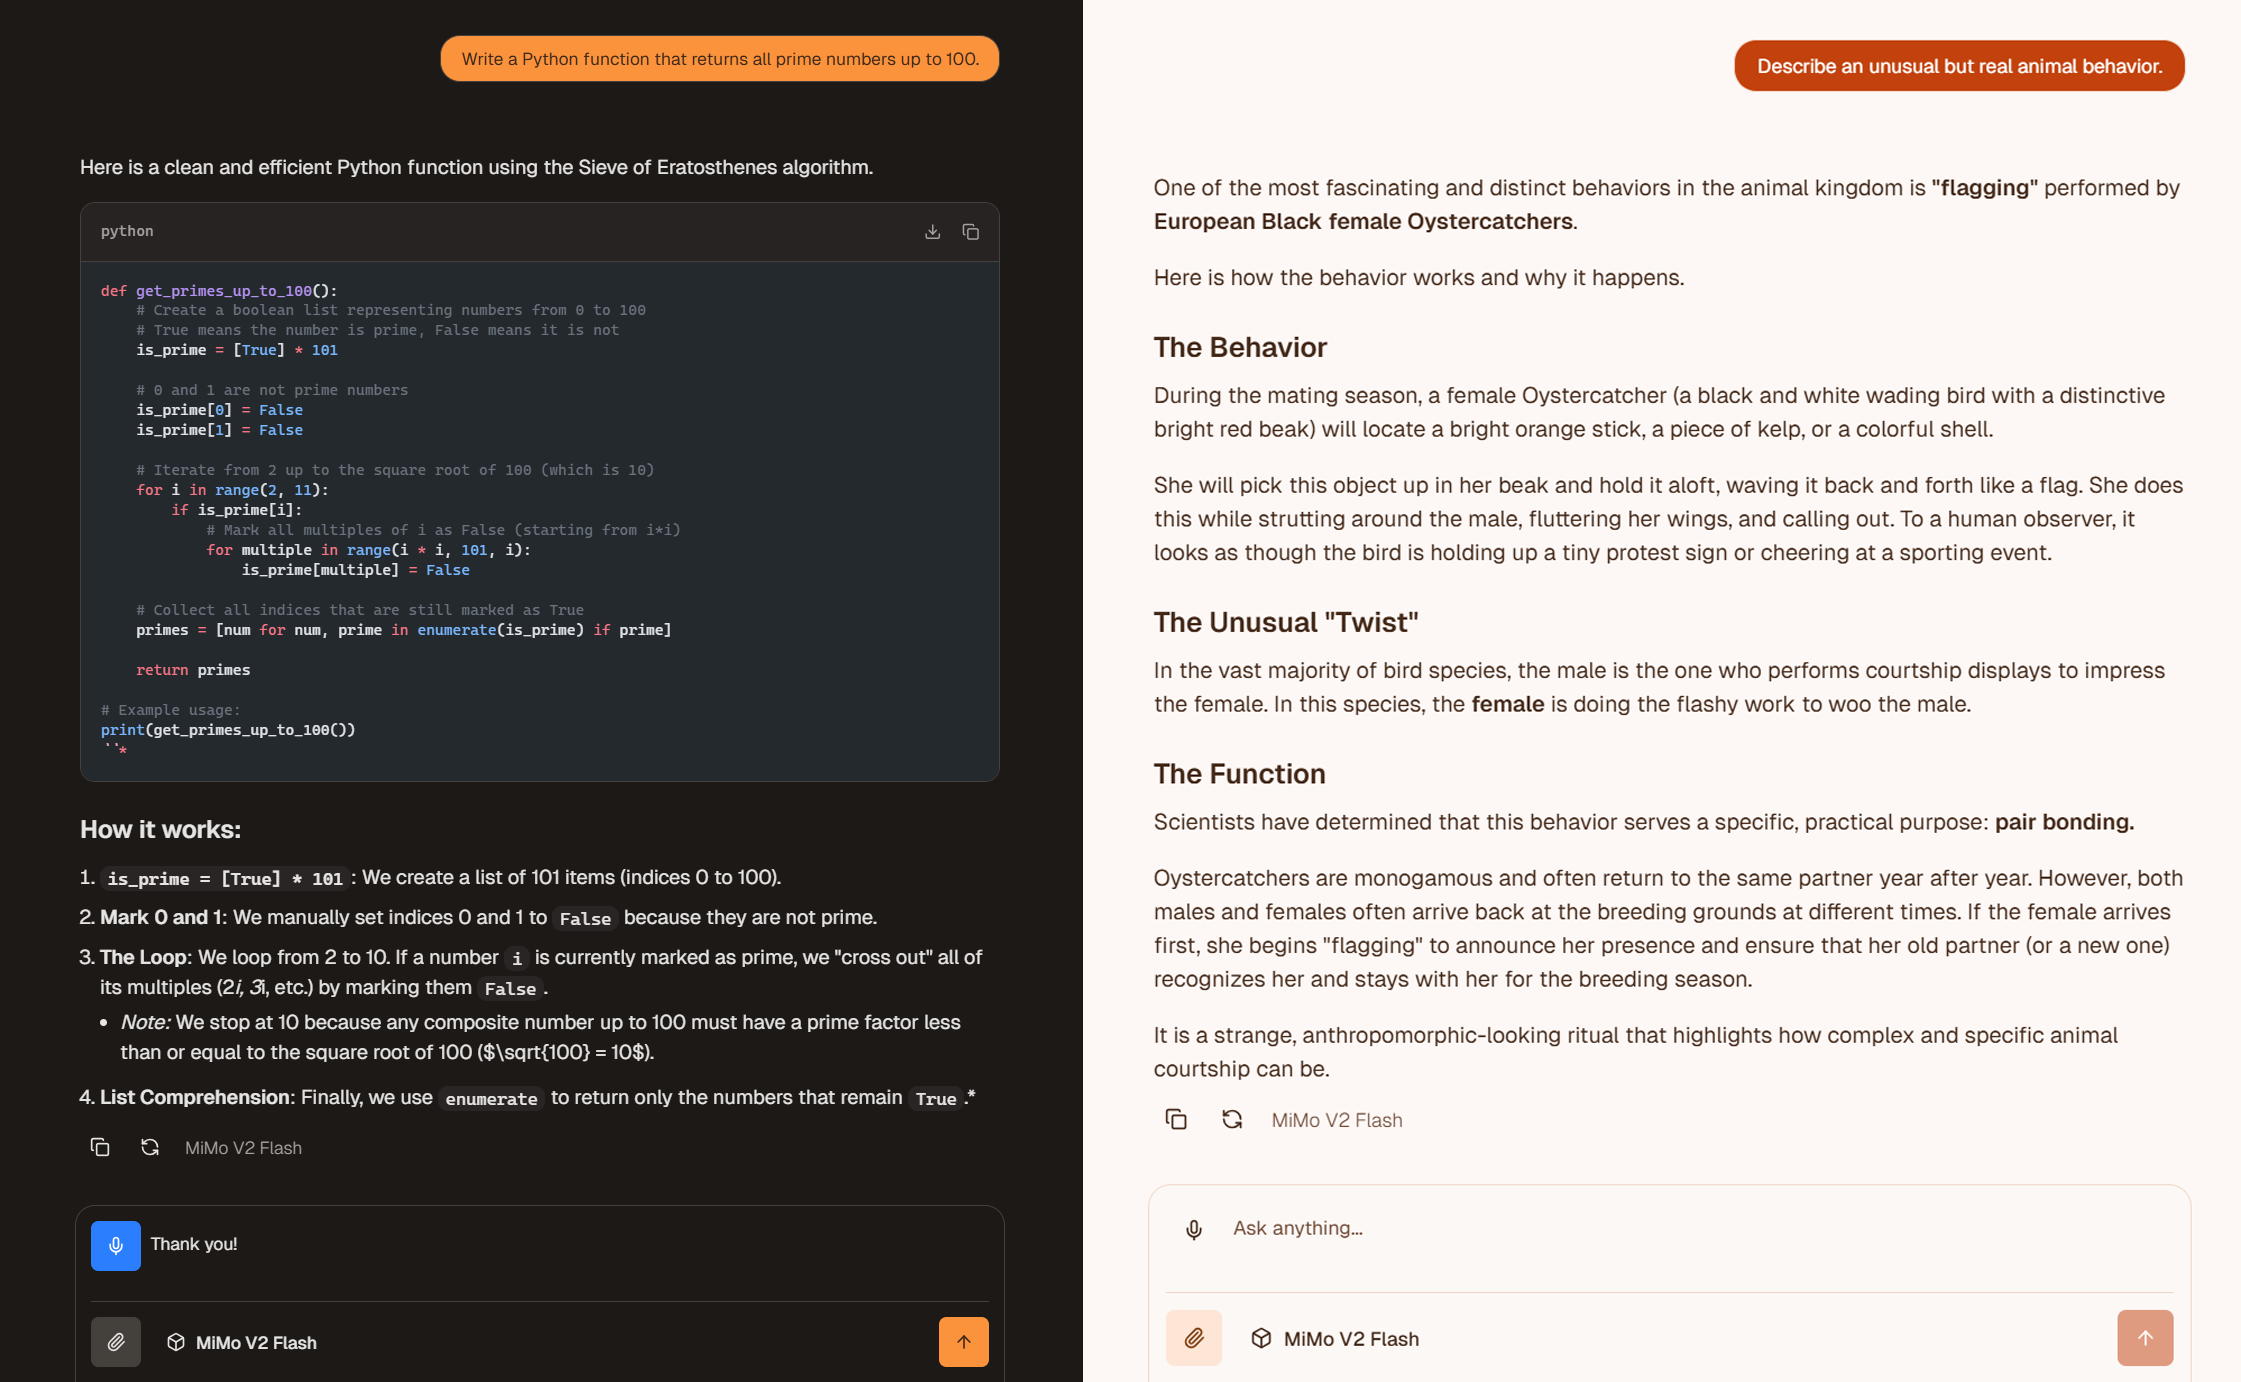Toggle the blue microphone in dark panel
Image resolution: width=2241 pixels, height=1382 pixels.
click(116, 1245)
